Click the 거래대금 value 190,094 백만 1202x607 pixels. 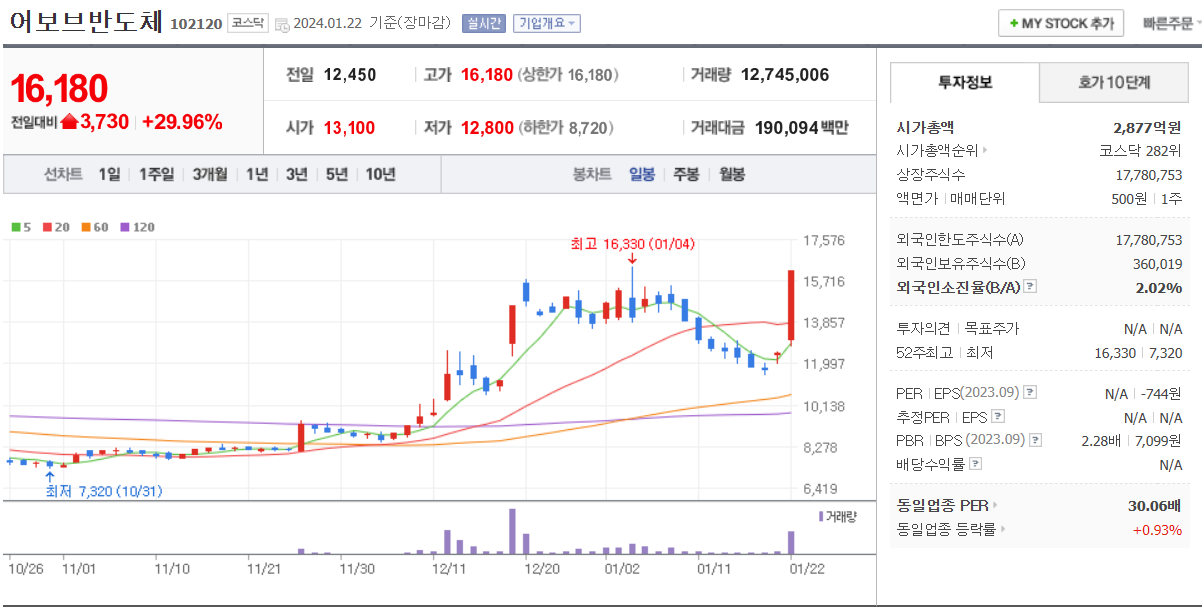(x=800, y=128)
